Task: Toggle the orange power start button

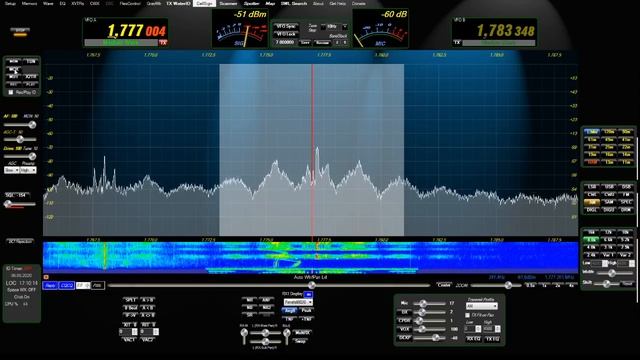Action: pos(20,32)
